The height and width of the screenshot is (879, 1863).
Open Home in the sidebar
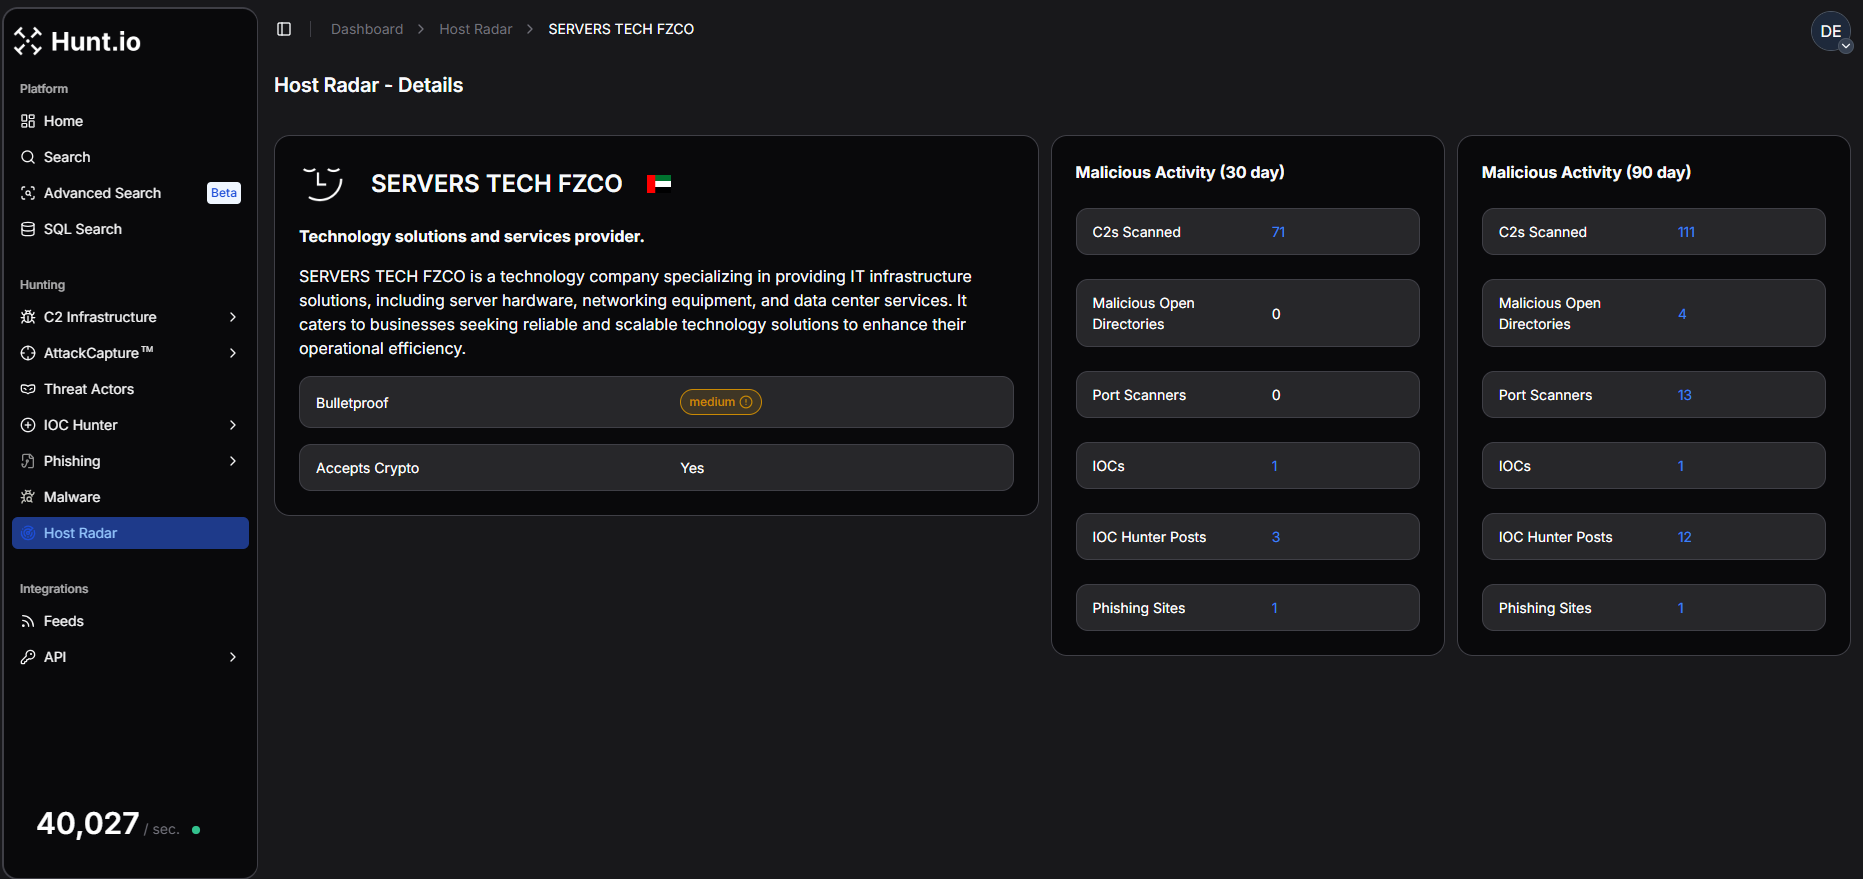(x=130, y=121)
